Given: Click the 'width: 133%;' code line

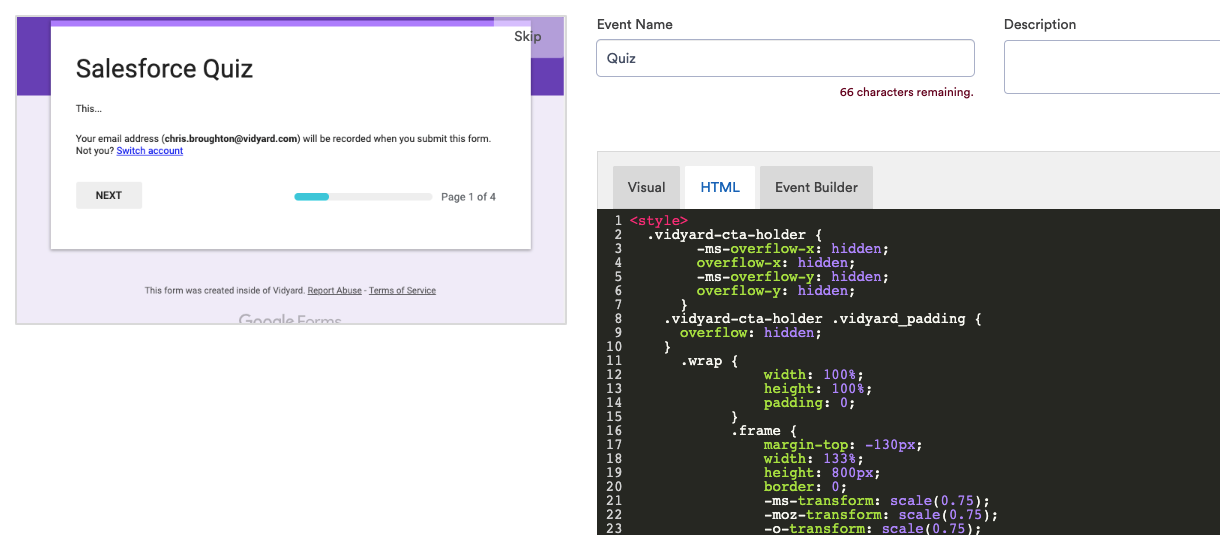Looking at the screenshot, I should [813, 459].
